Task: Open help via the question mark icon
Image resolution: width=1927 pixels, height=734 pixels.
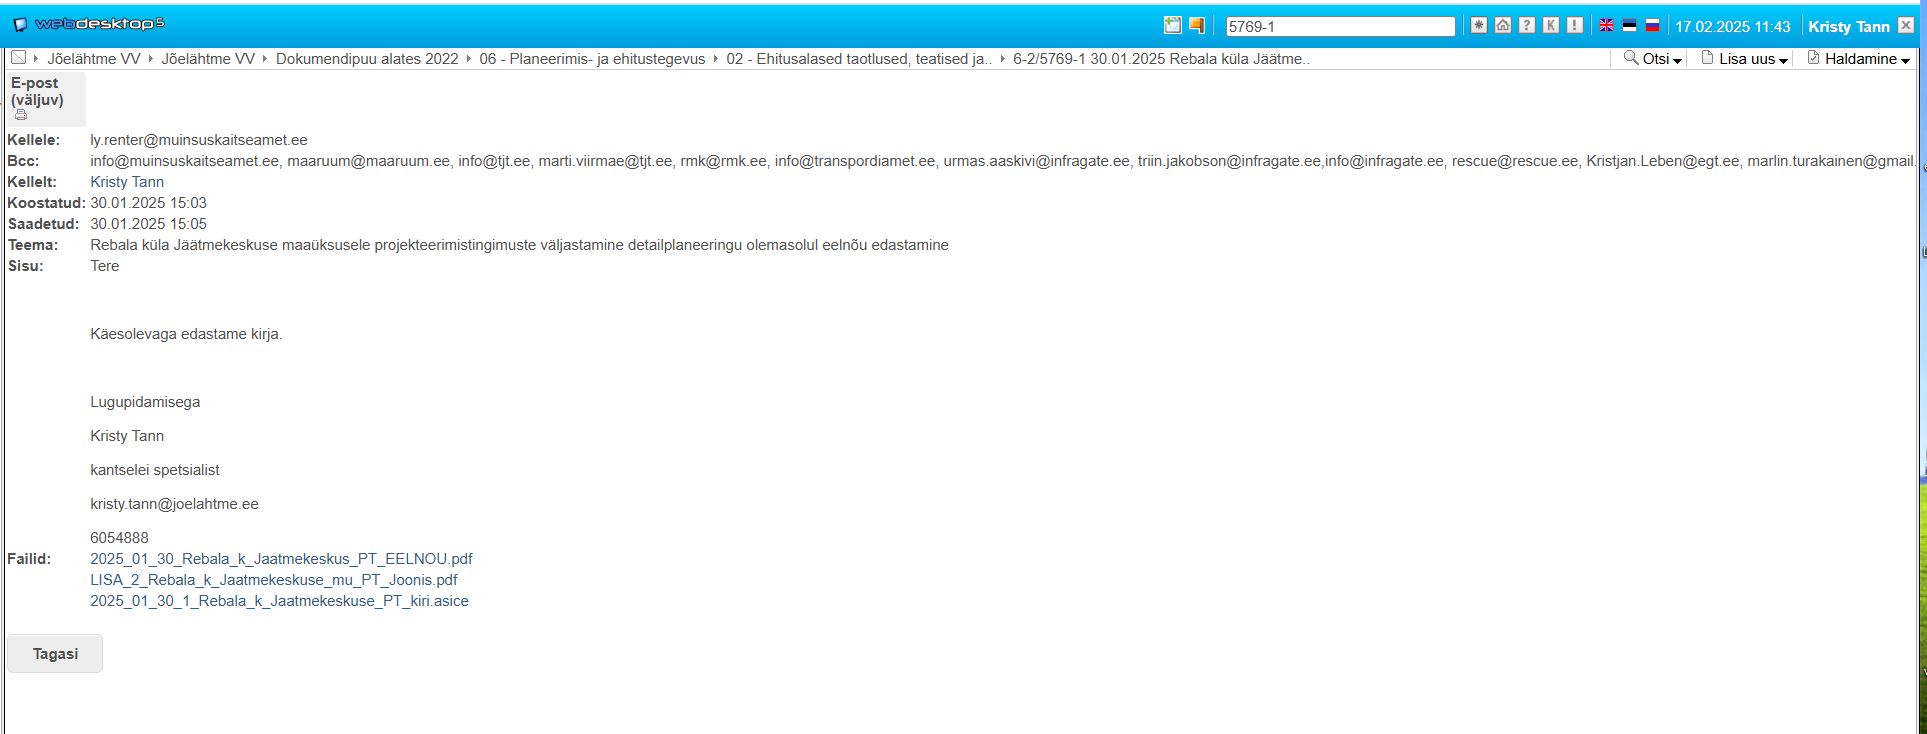Action: pos(1526,26)
